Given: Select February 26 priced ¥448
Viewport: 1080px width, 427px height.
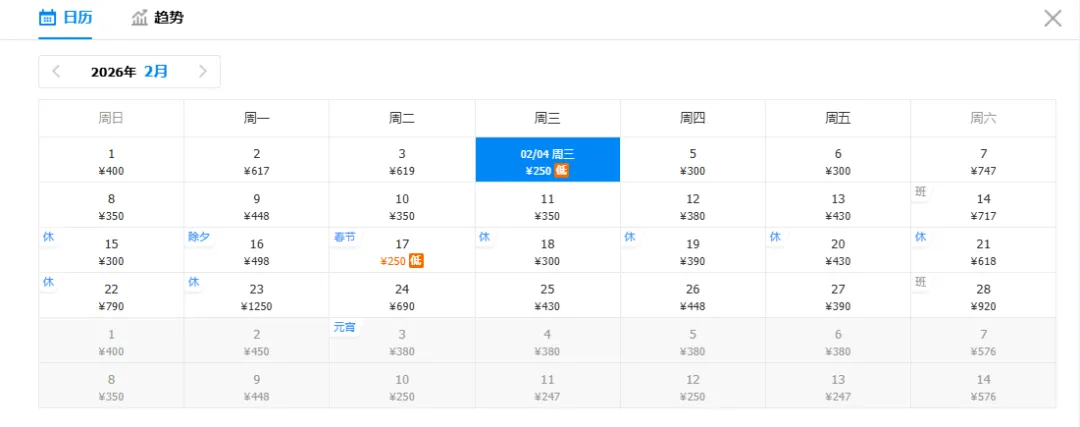Looking at the screenshot, I should point(693,295).
